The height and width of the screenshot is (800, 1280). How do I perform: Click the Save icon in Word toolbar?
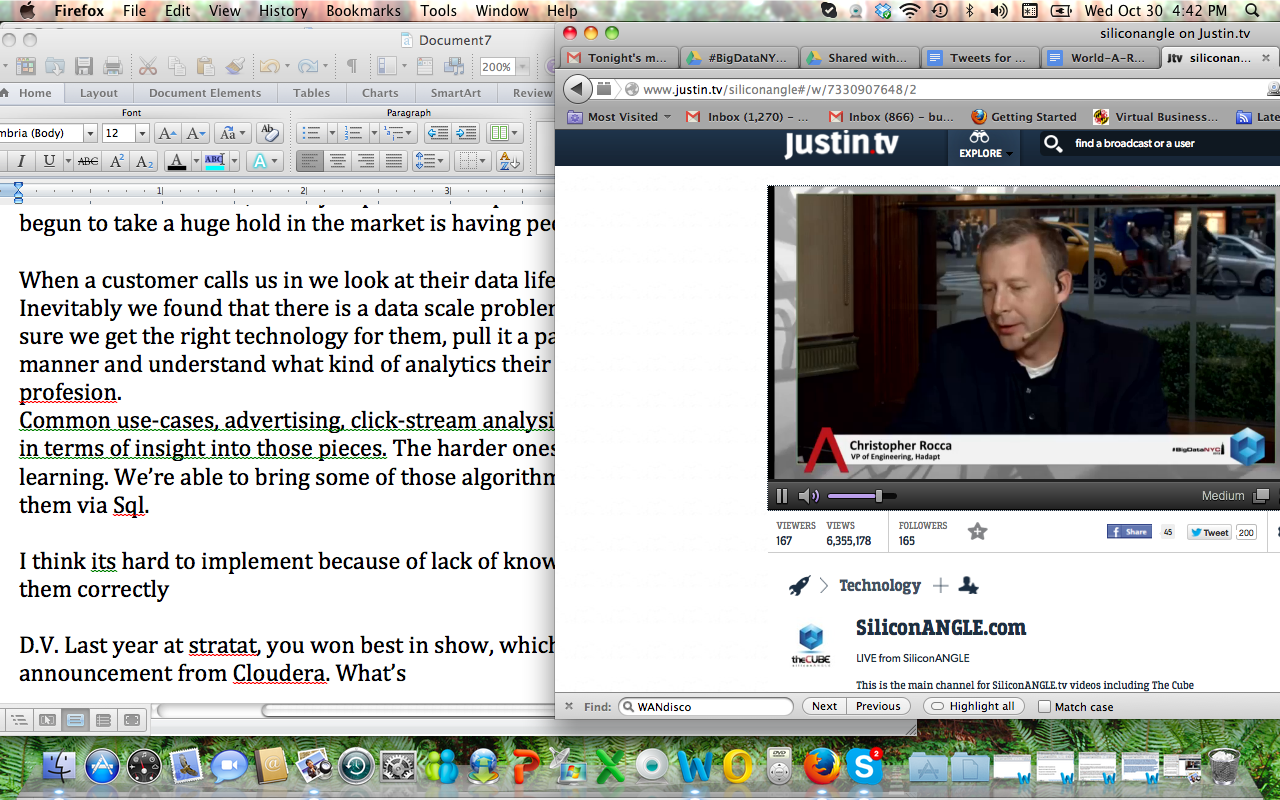pyautogui.click(x=84, y=67)
